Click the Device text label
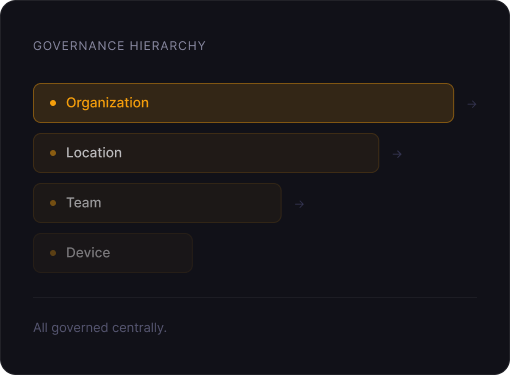The height and width of the screenshot is (375, 510). pyautogui.click(x=88, y=253)
